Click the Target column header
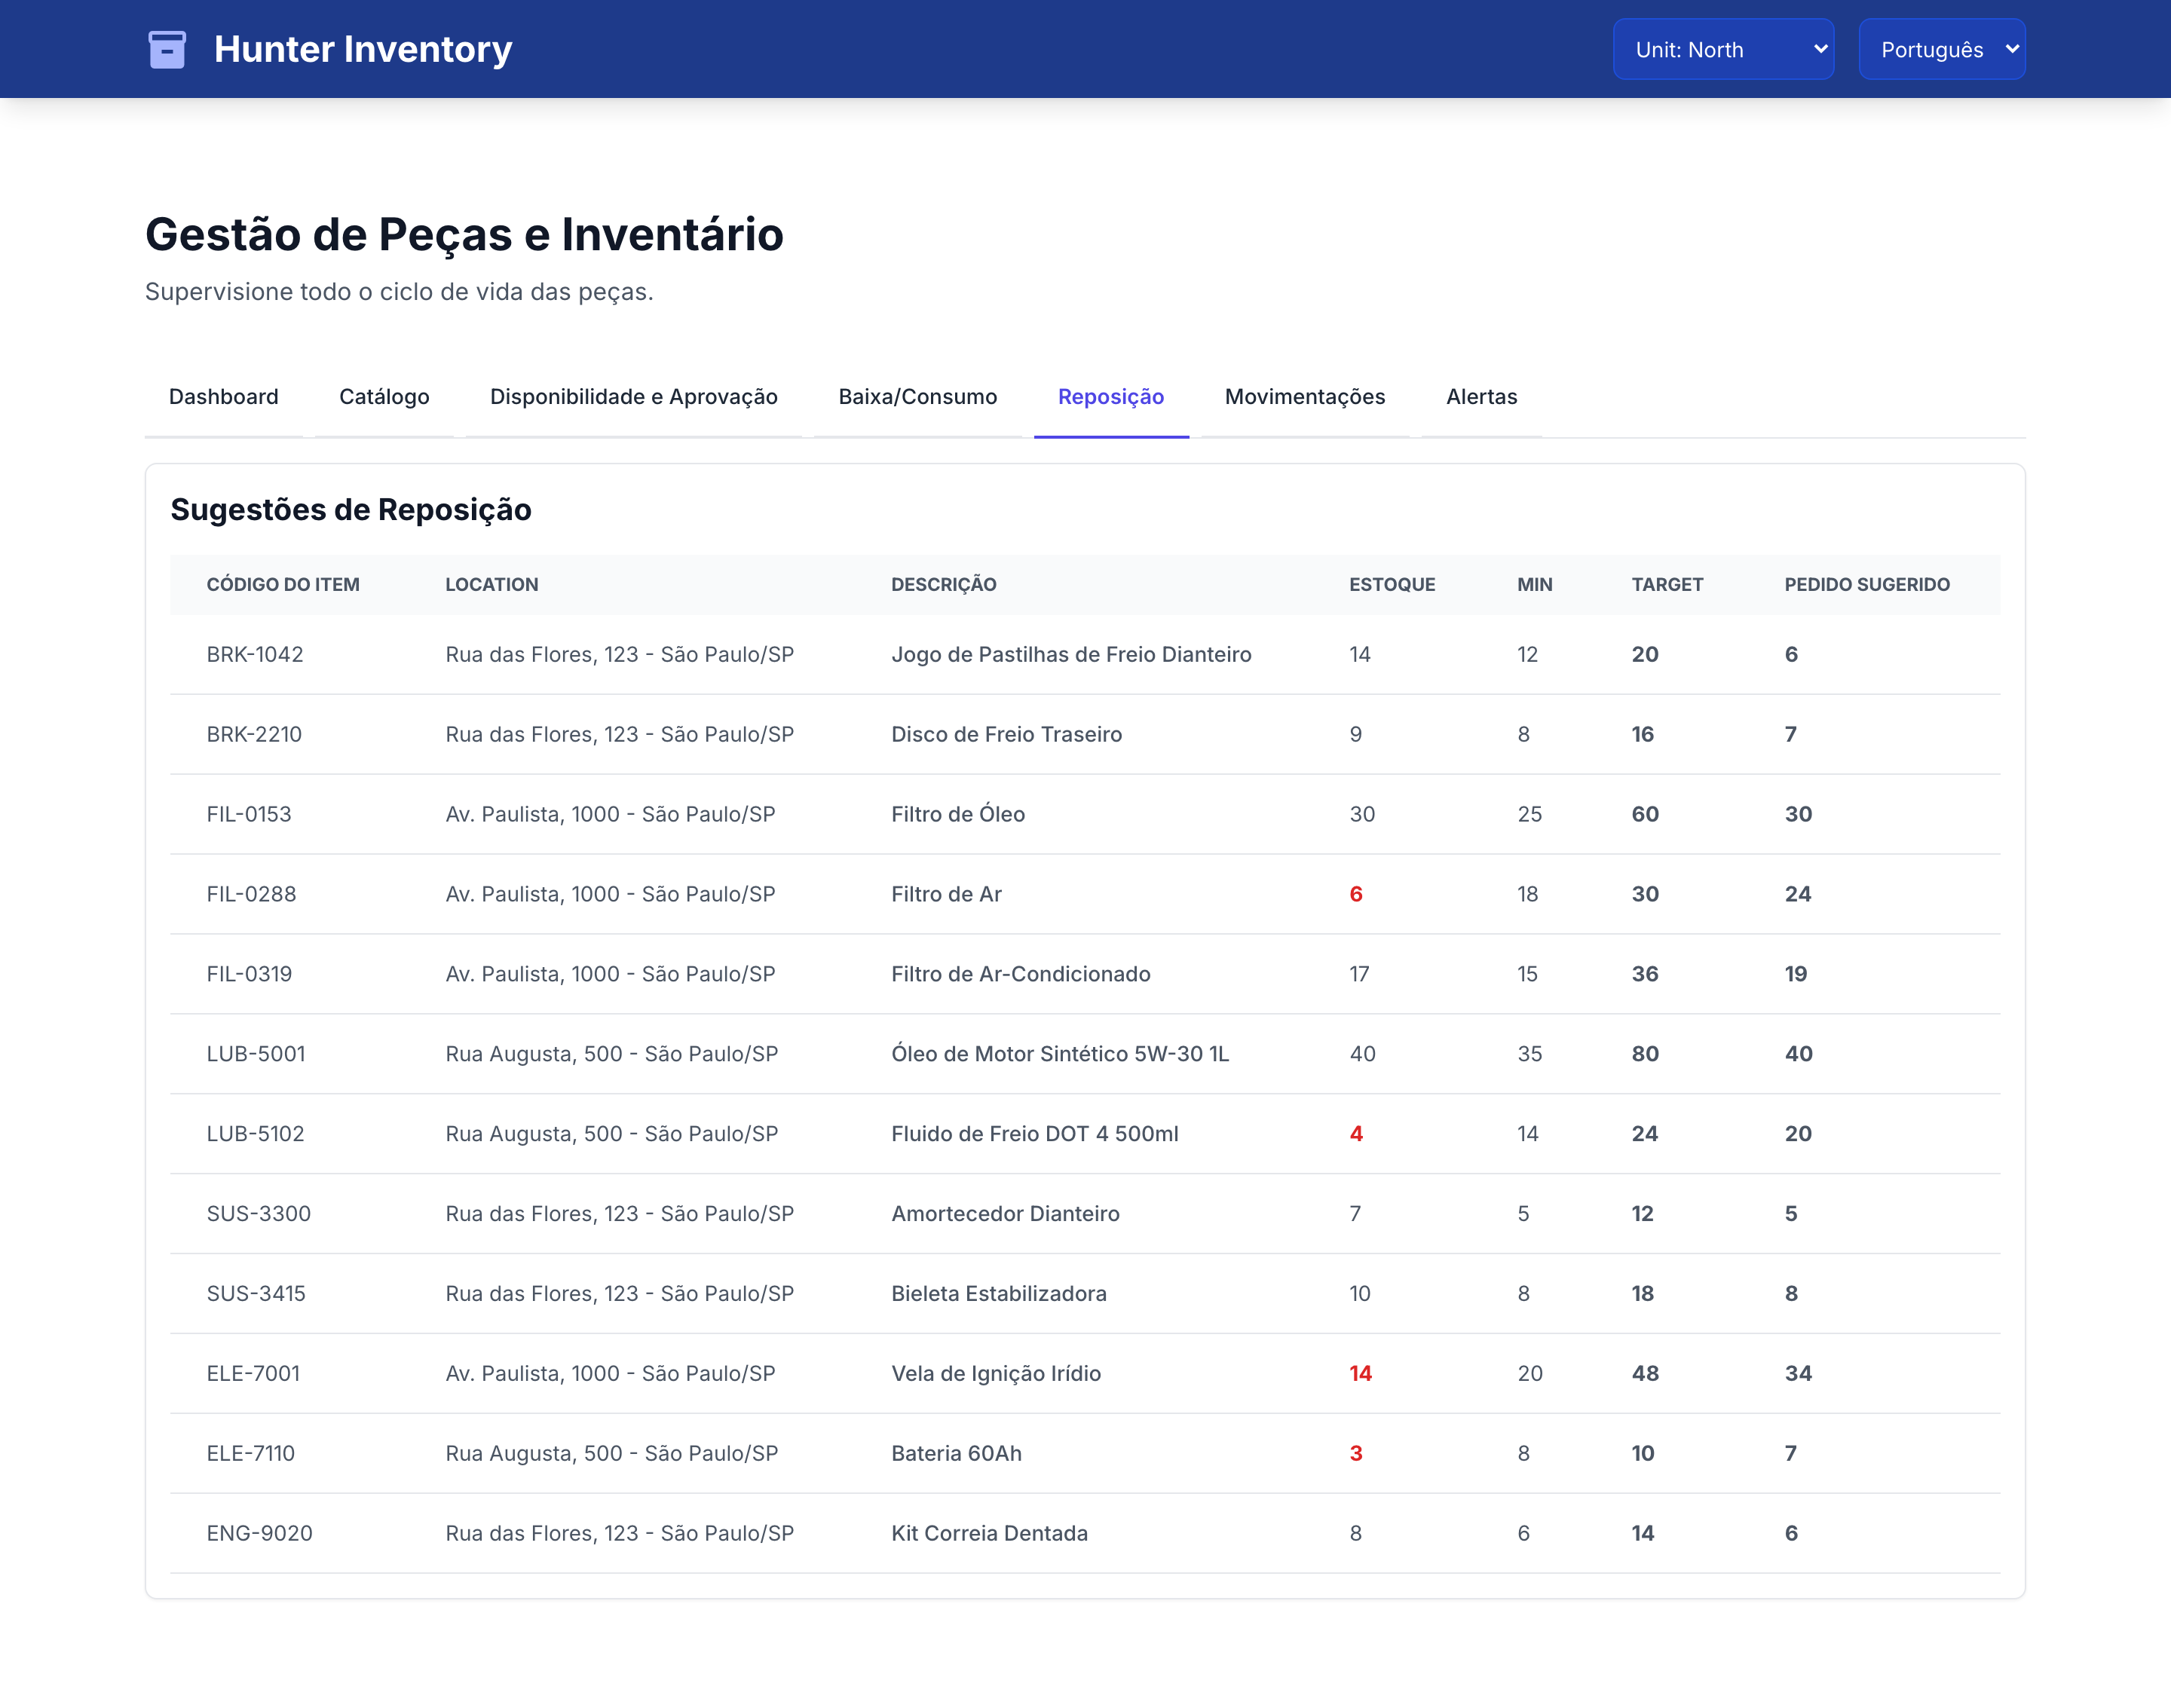 (1667, 584)
